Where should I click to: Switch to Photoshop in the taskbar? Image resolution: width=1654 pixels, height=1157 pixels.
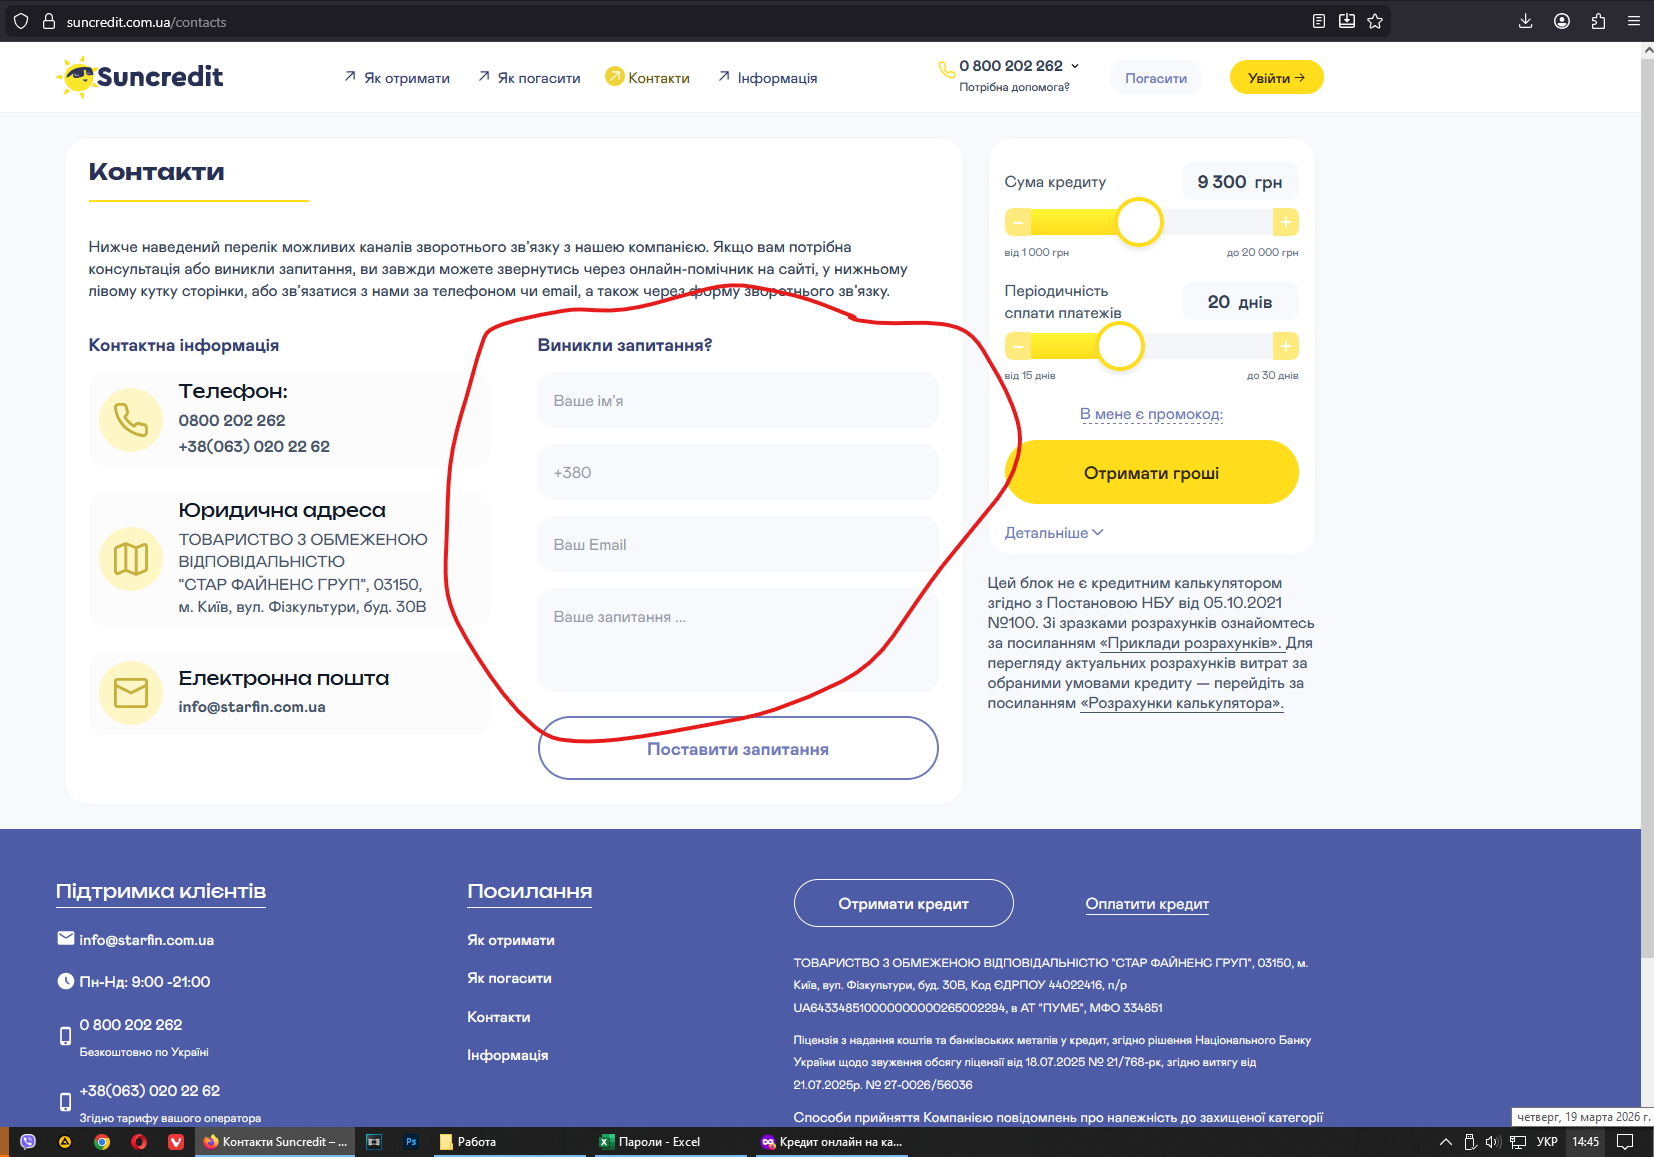coord(411,1142)
